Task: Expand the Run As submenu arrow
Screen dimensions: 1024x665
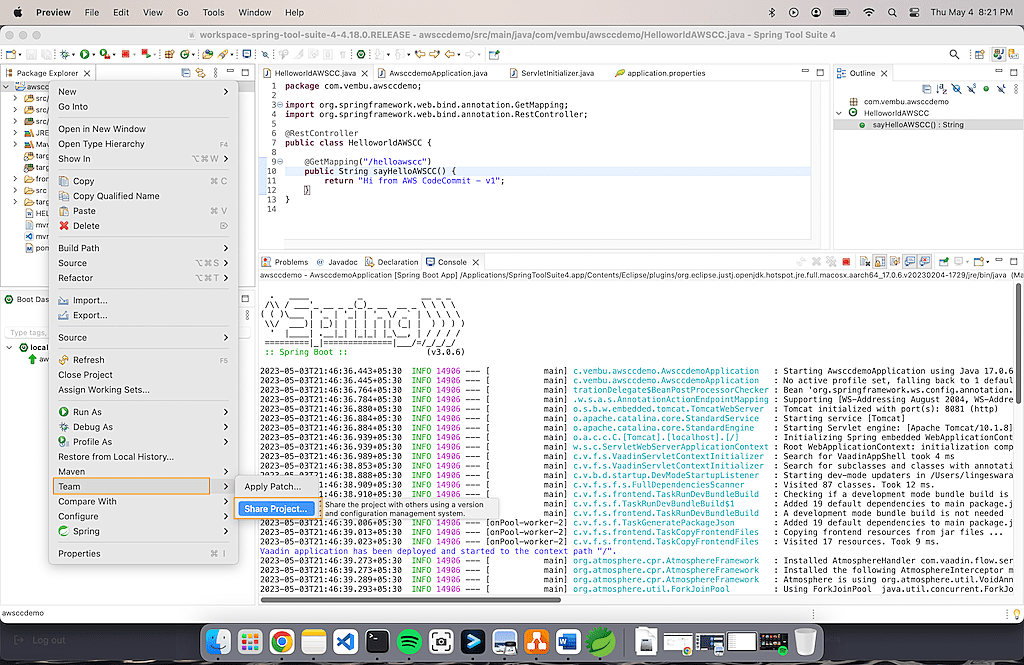Action: point(226,412)
